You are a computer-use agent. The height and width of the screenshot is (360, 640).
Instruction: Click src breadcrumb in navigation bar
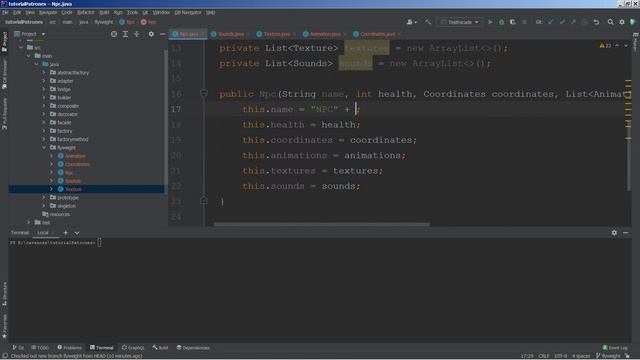pyautogui.click(x=53, y=22)
